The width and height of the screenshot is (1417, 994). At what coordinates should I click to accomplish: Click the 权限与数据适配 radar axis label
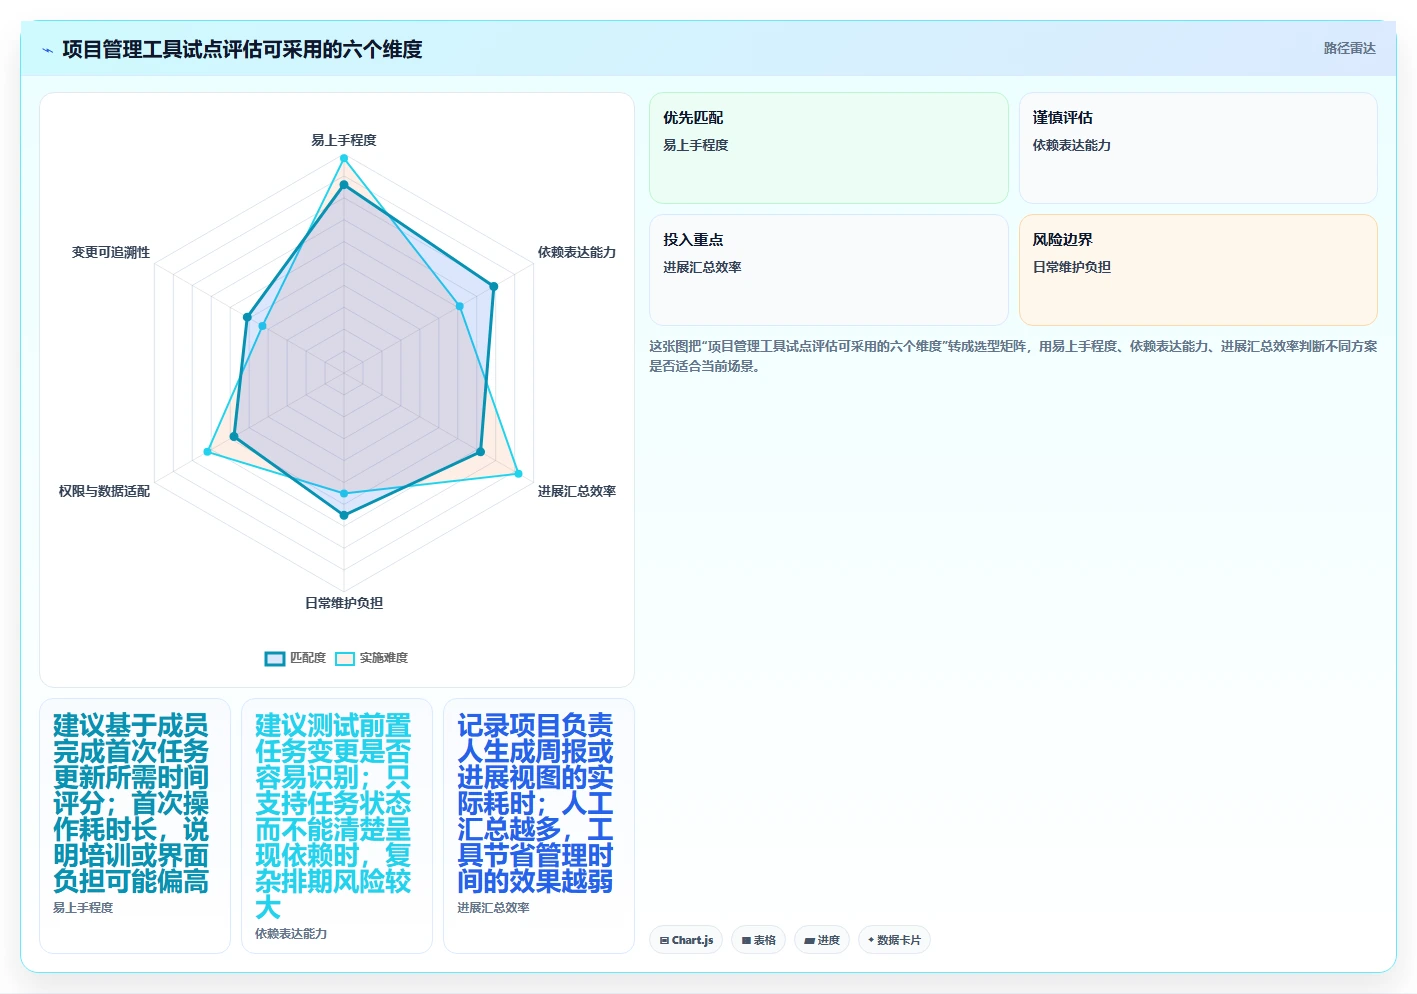click(104, 491)
